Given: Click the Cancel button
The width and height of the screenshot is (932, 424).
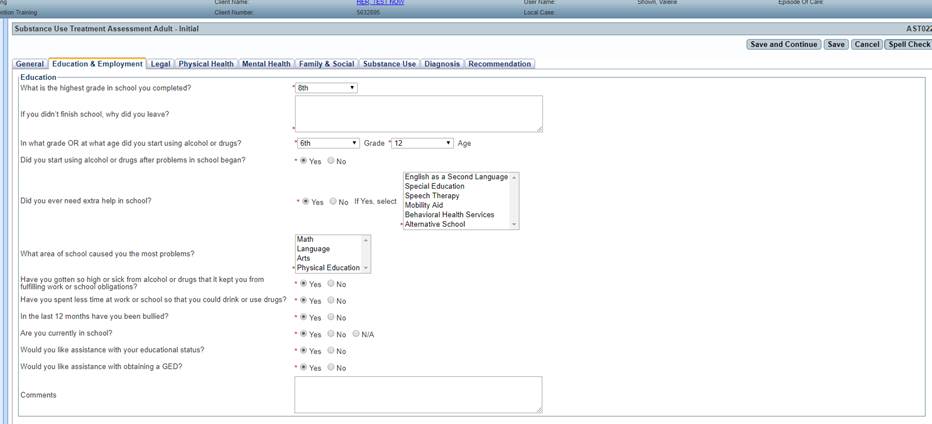Looking at the screenshot, I should [867, 44].
